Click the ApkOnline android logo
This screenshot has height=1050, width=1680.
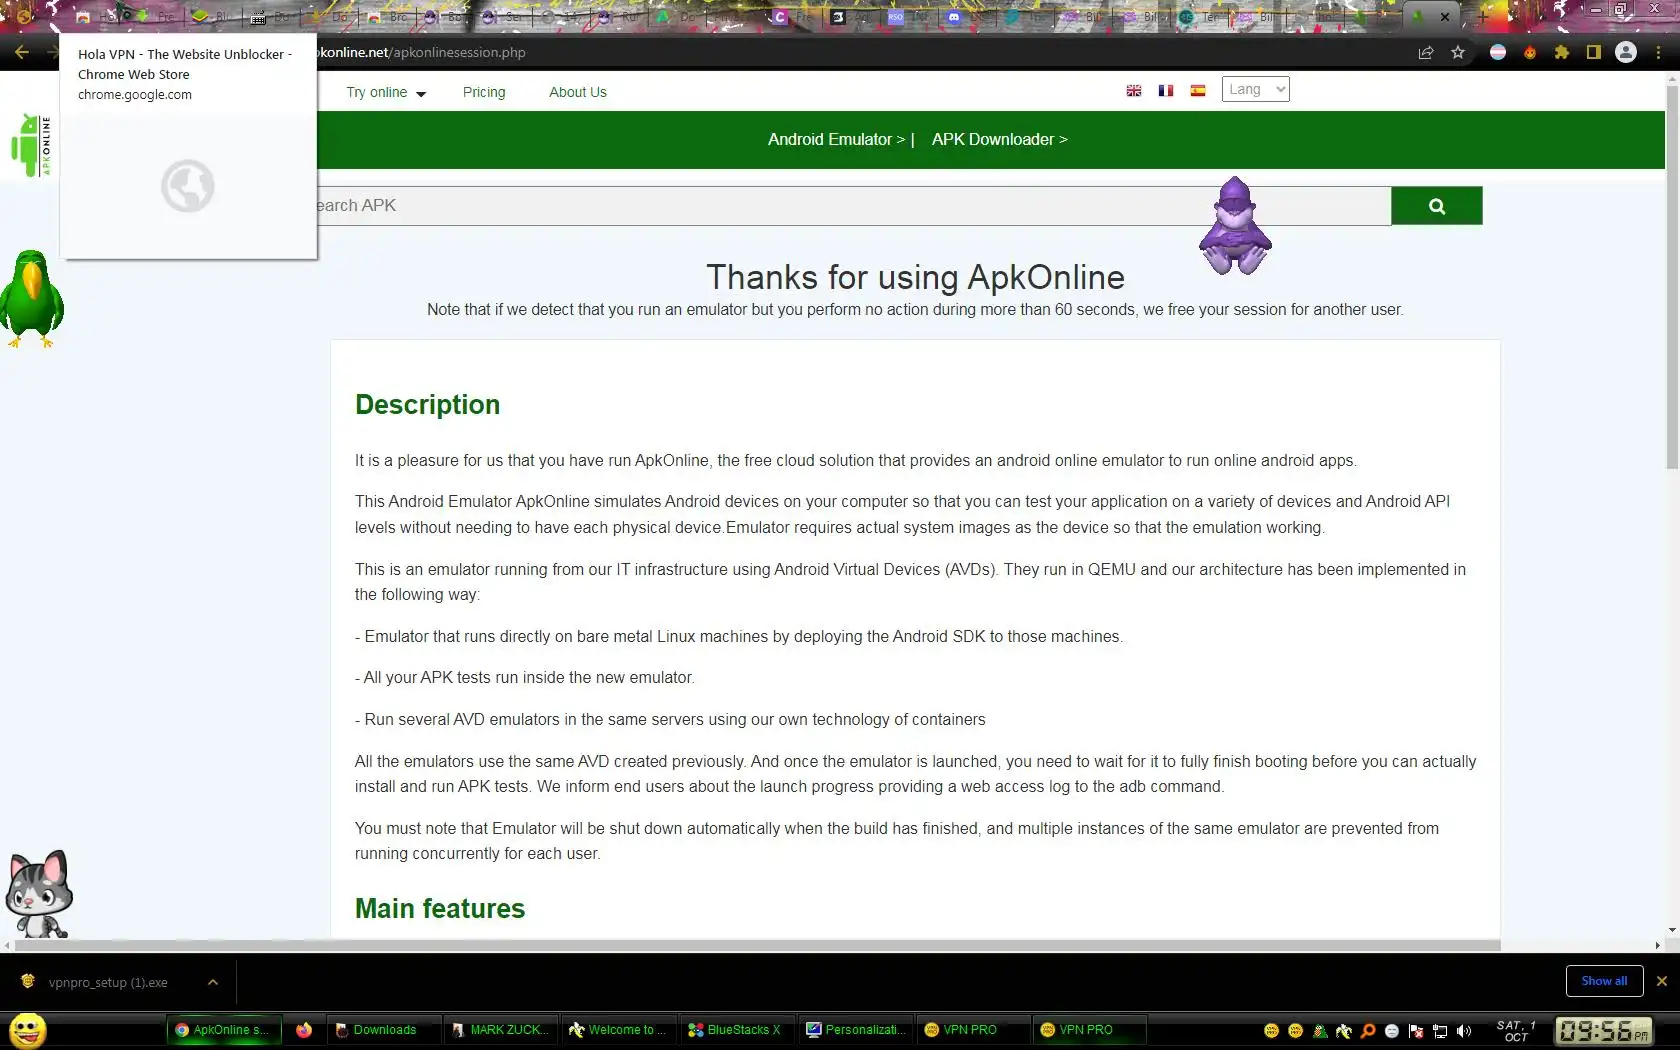(30, 145)
